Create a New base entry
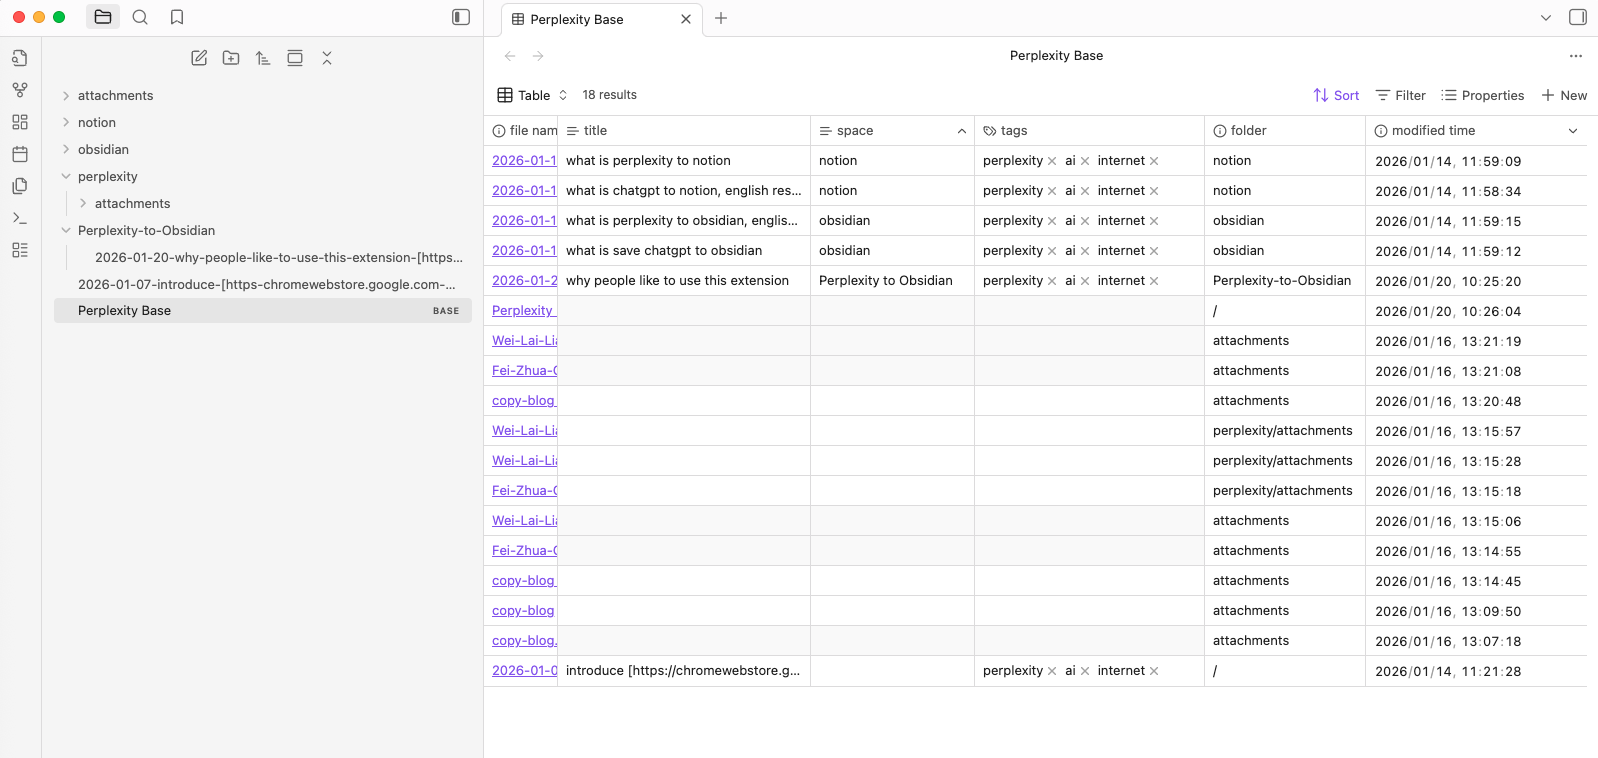The height and width of the screenshot is (758, 1598). point(1565,95)
